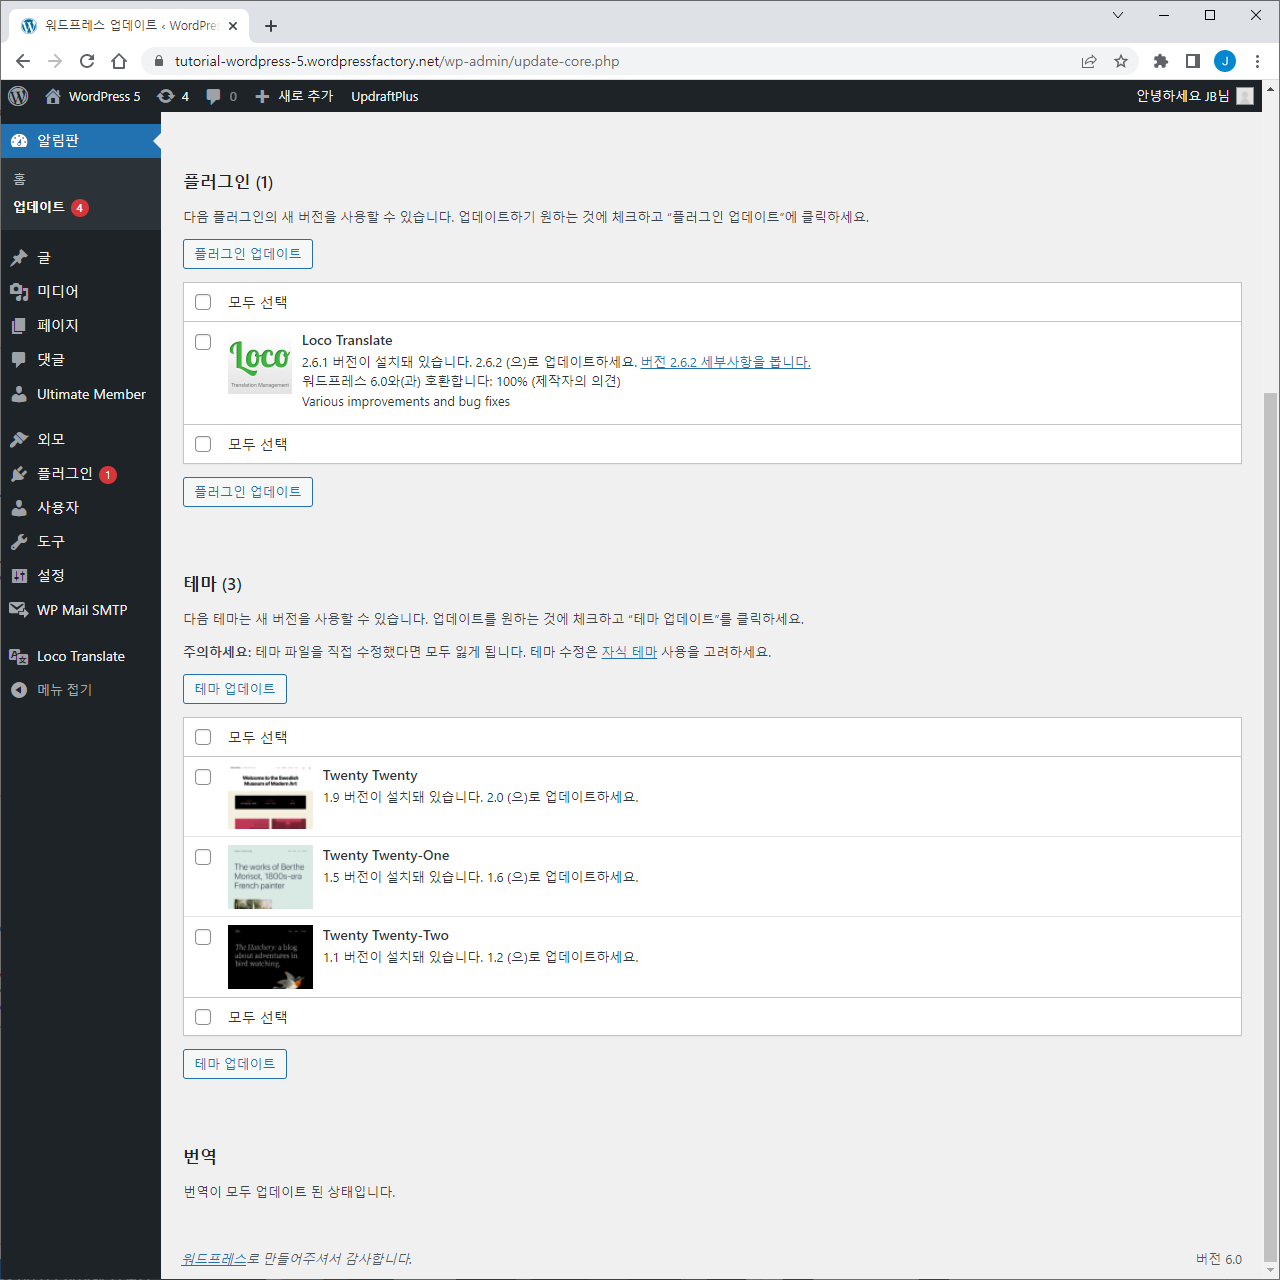Viewport: 1280px width, 1280px height.
Task: Click the upper 테마 업데이트 button
Action: point(235,689)
